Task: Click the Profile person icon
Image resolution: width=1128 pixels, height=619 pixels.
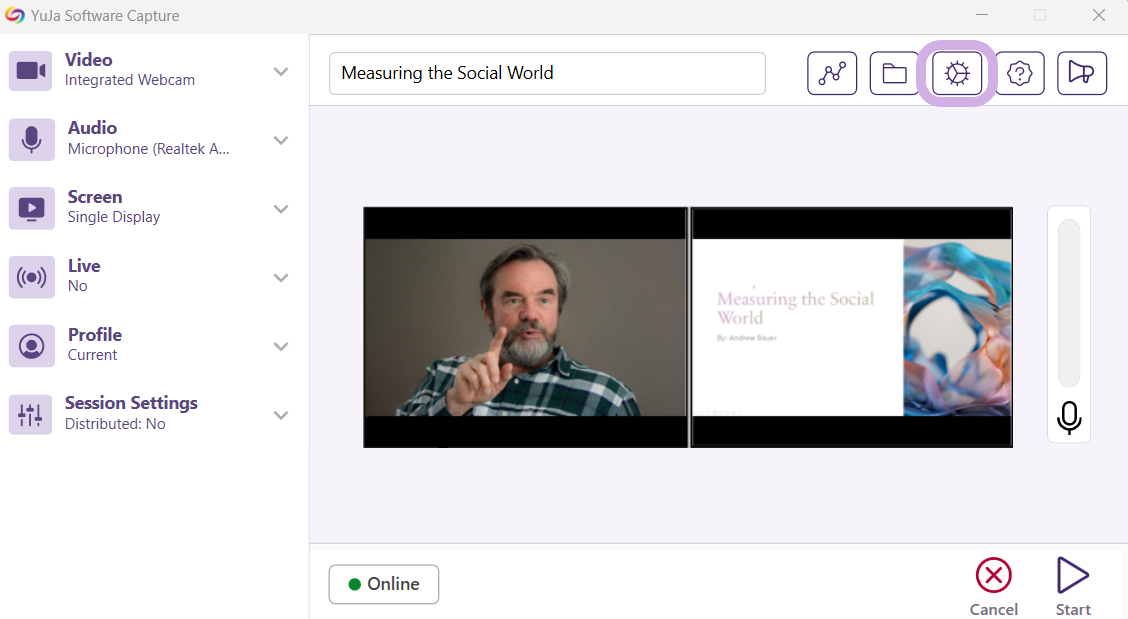Action: coord(31,346)
